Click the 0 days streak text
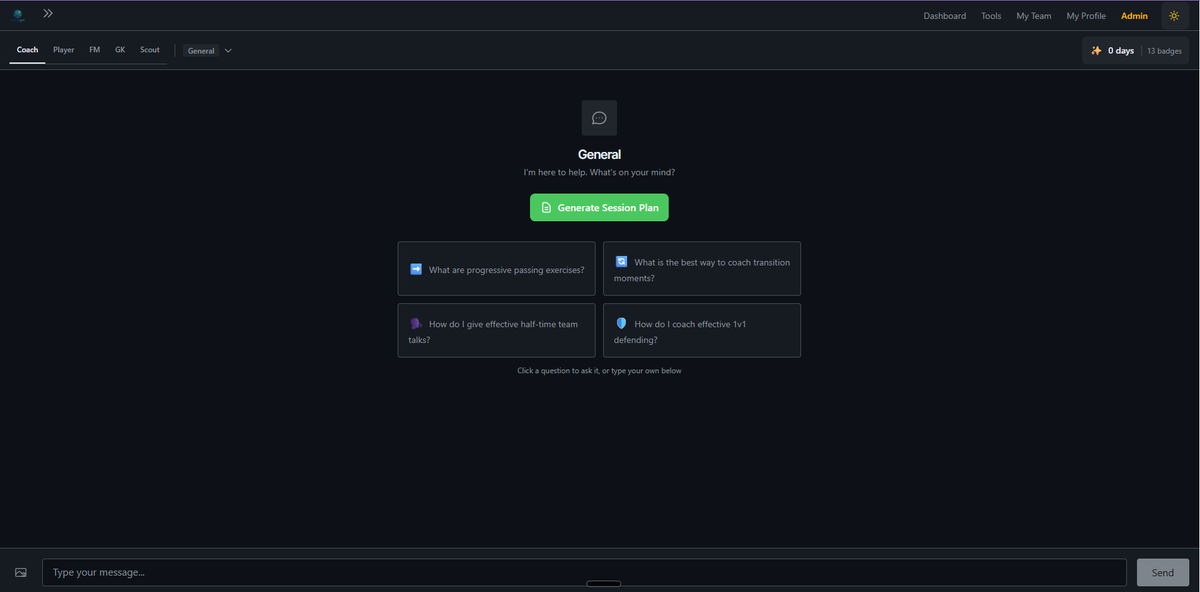1200x592 pixels. point(1121,51)
